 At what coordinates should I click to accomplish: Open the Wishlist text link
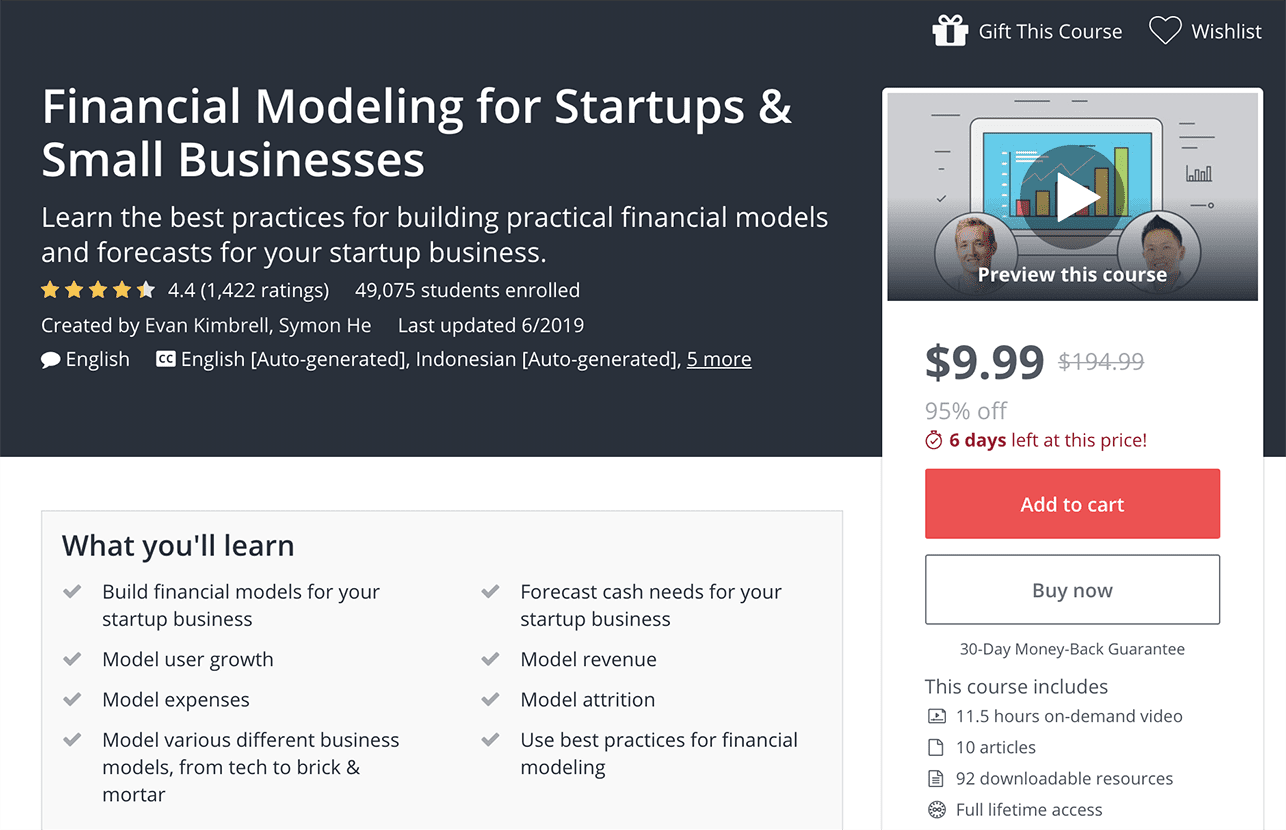(x=1226, y=31)
